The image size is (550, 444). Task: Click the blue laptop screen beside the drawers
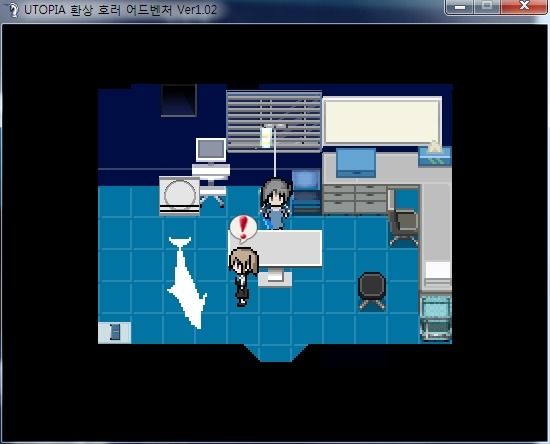pos(306,180)
